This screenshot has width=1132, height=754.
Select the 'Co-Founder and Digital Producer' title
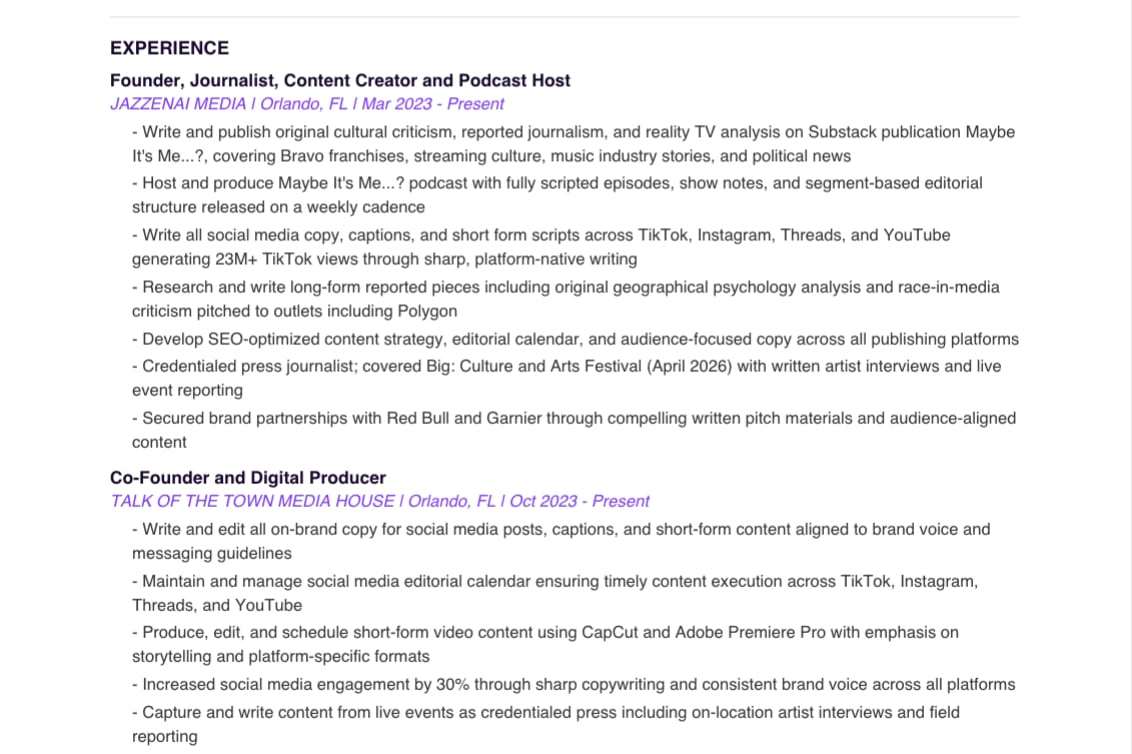click(x=248, y=477)
